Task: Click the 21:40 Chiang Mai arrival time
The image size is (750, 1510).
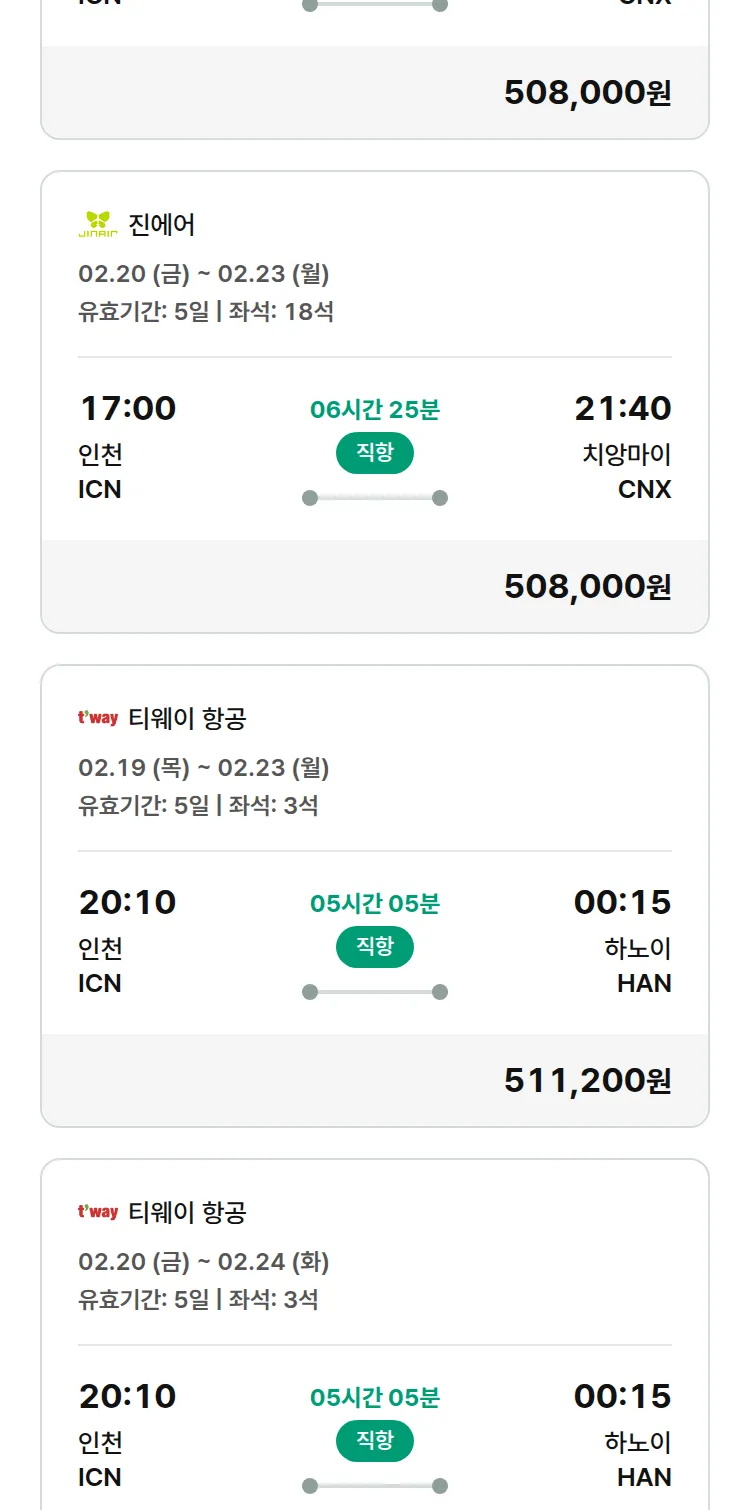Action: point(622,408)
